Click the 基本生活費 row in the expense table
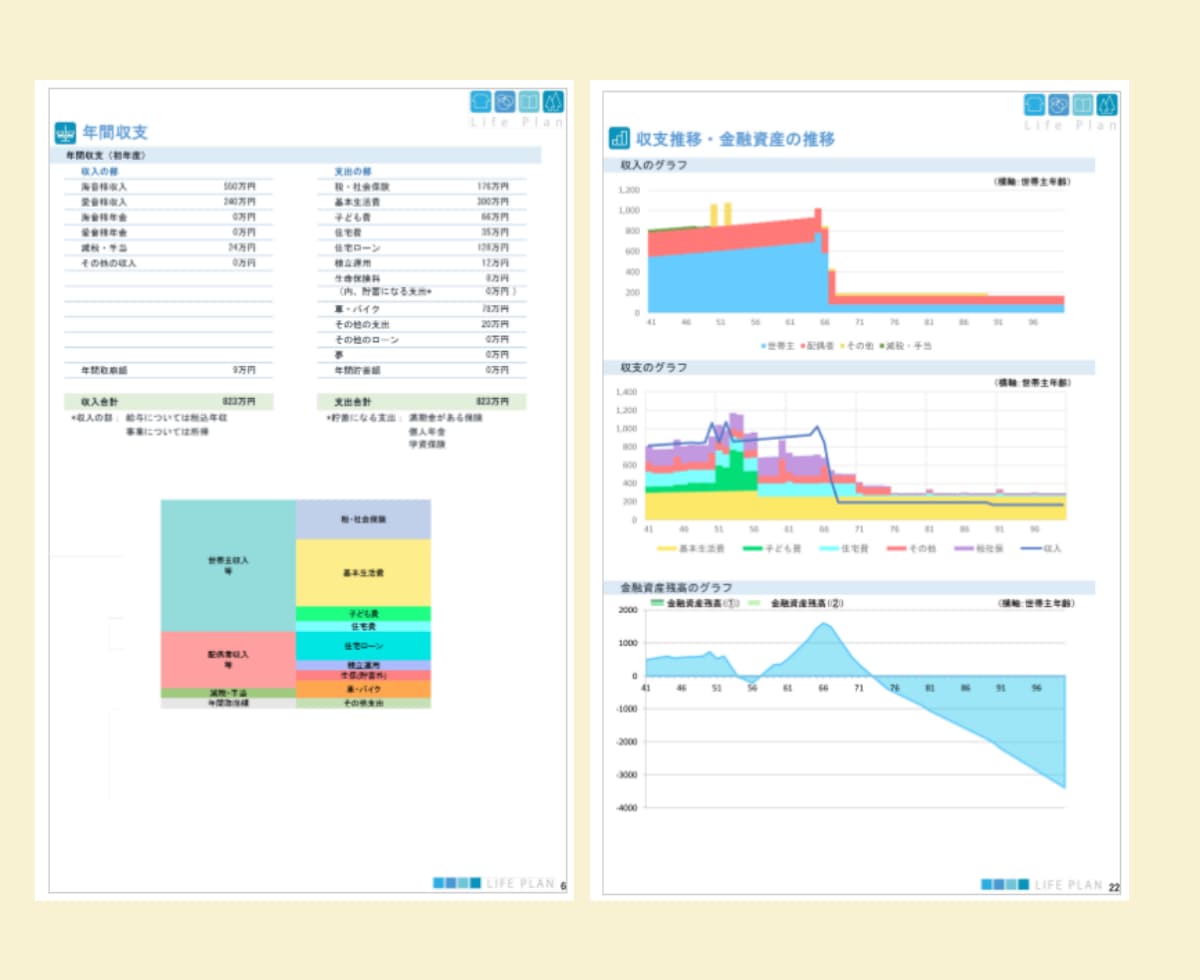 coord(421,202)
